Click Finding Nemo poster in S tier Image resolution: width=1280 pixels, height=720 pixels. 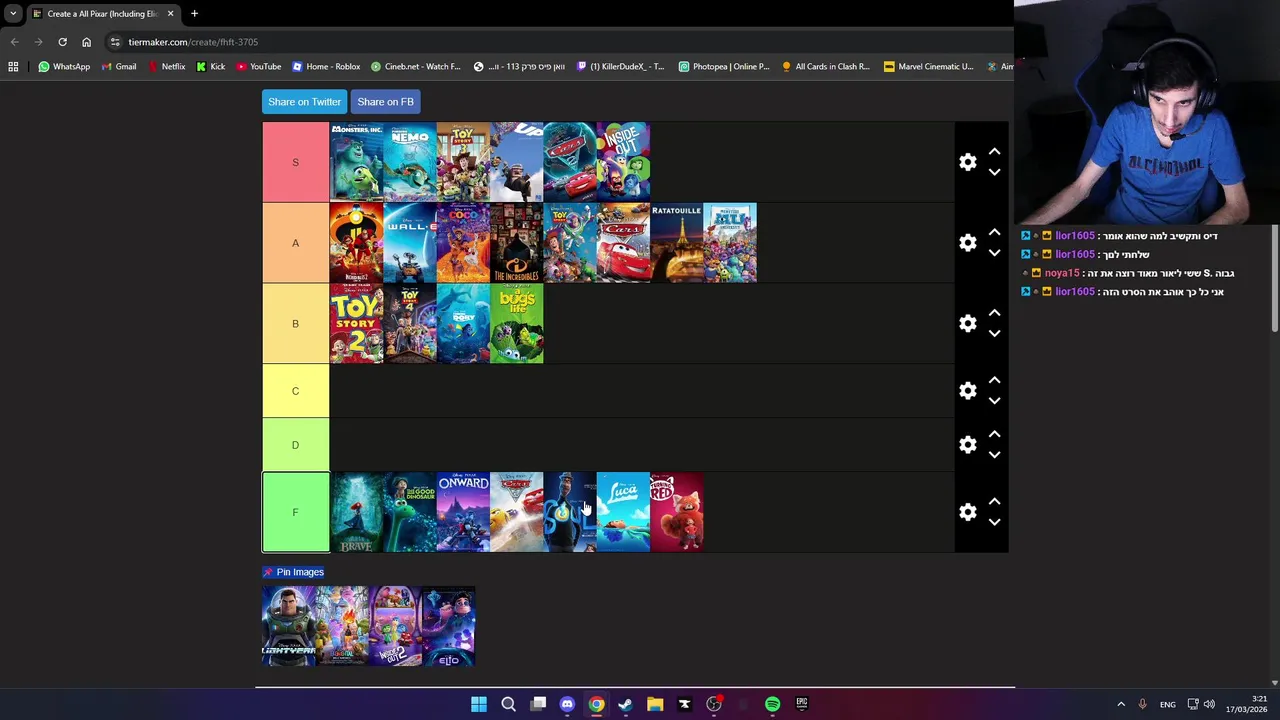pos(410,162)
